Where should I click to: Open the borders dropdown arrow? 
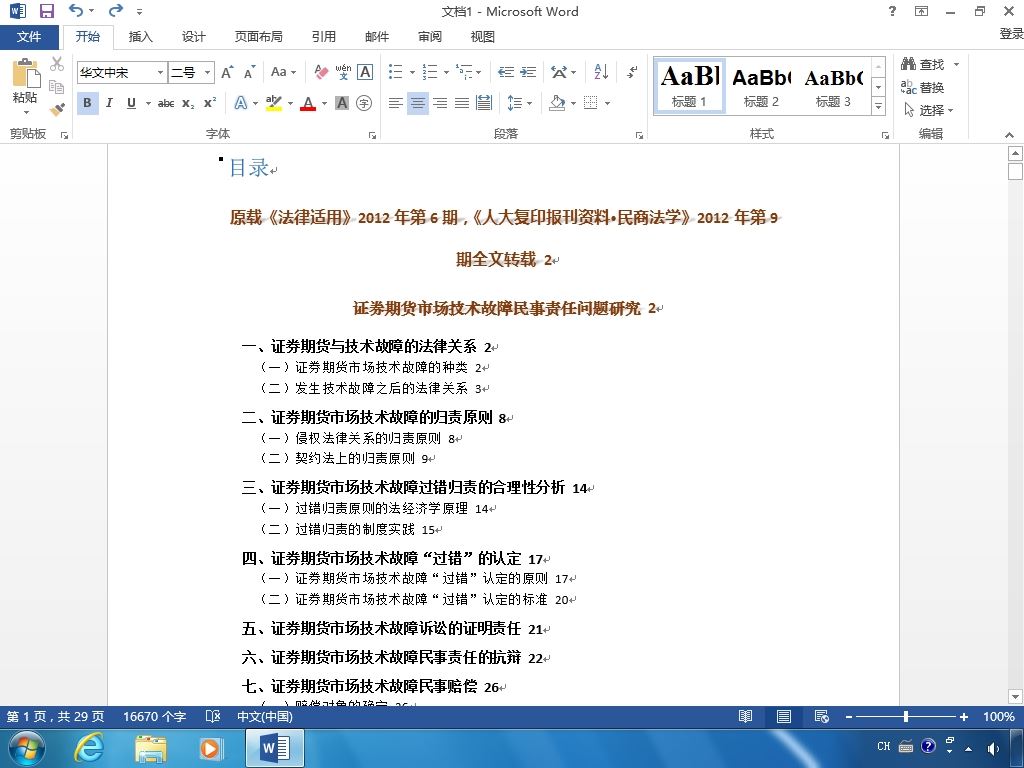coord(607,103)
